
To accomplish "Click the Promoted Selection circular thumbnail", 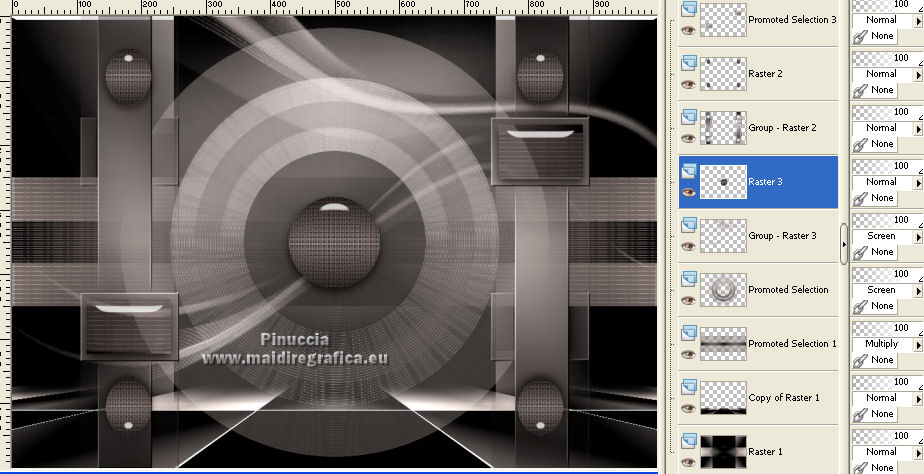I will (723, 290).
